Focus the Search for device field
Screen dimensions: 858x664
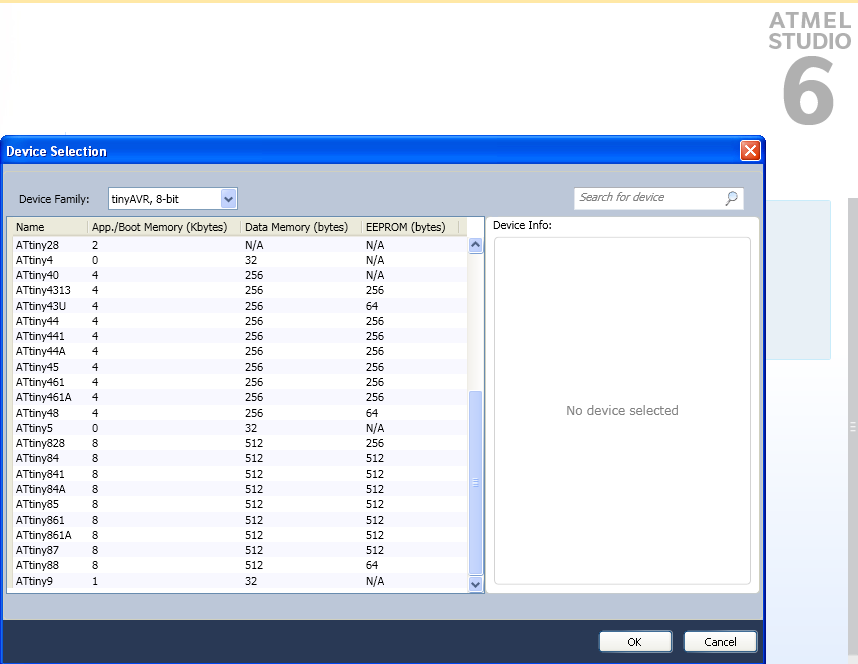659,198
